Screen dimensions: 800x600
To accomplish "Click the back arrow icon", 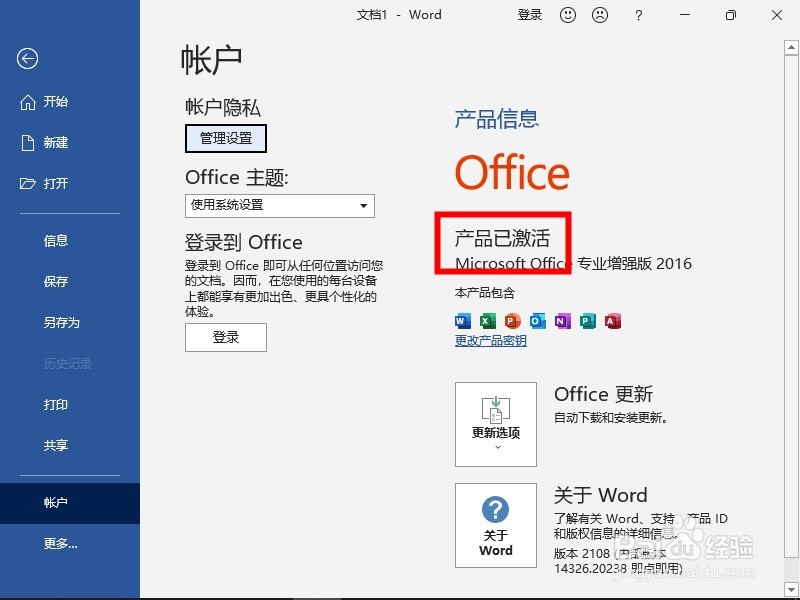I will tap(27, 58).
